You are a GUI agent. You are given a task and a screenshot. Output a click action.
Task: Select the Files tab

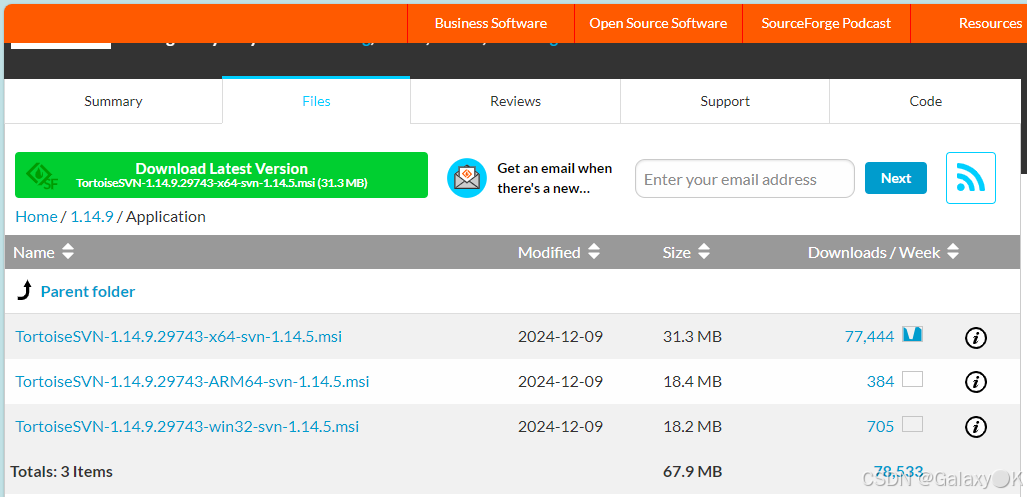click(316, 101)
